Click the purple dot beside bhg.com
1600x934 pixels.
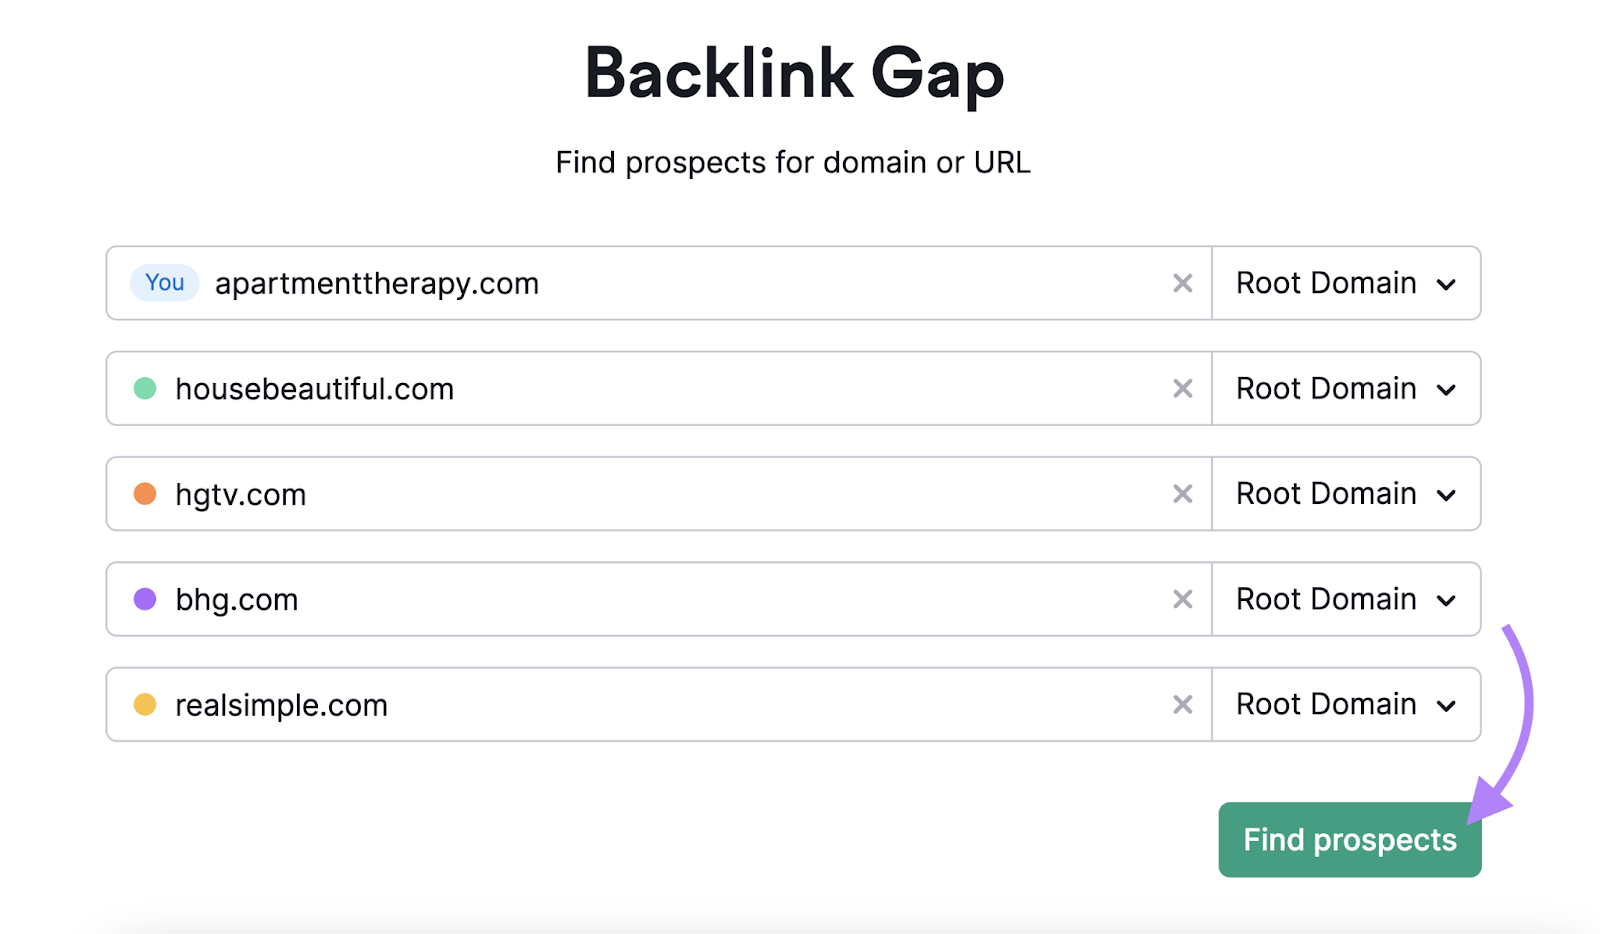pos(146,599)
